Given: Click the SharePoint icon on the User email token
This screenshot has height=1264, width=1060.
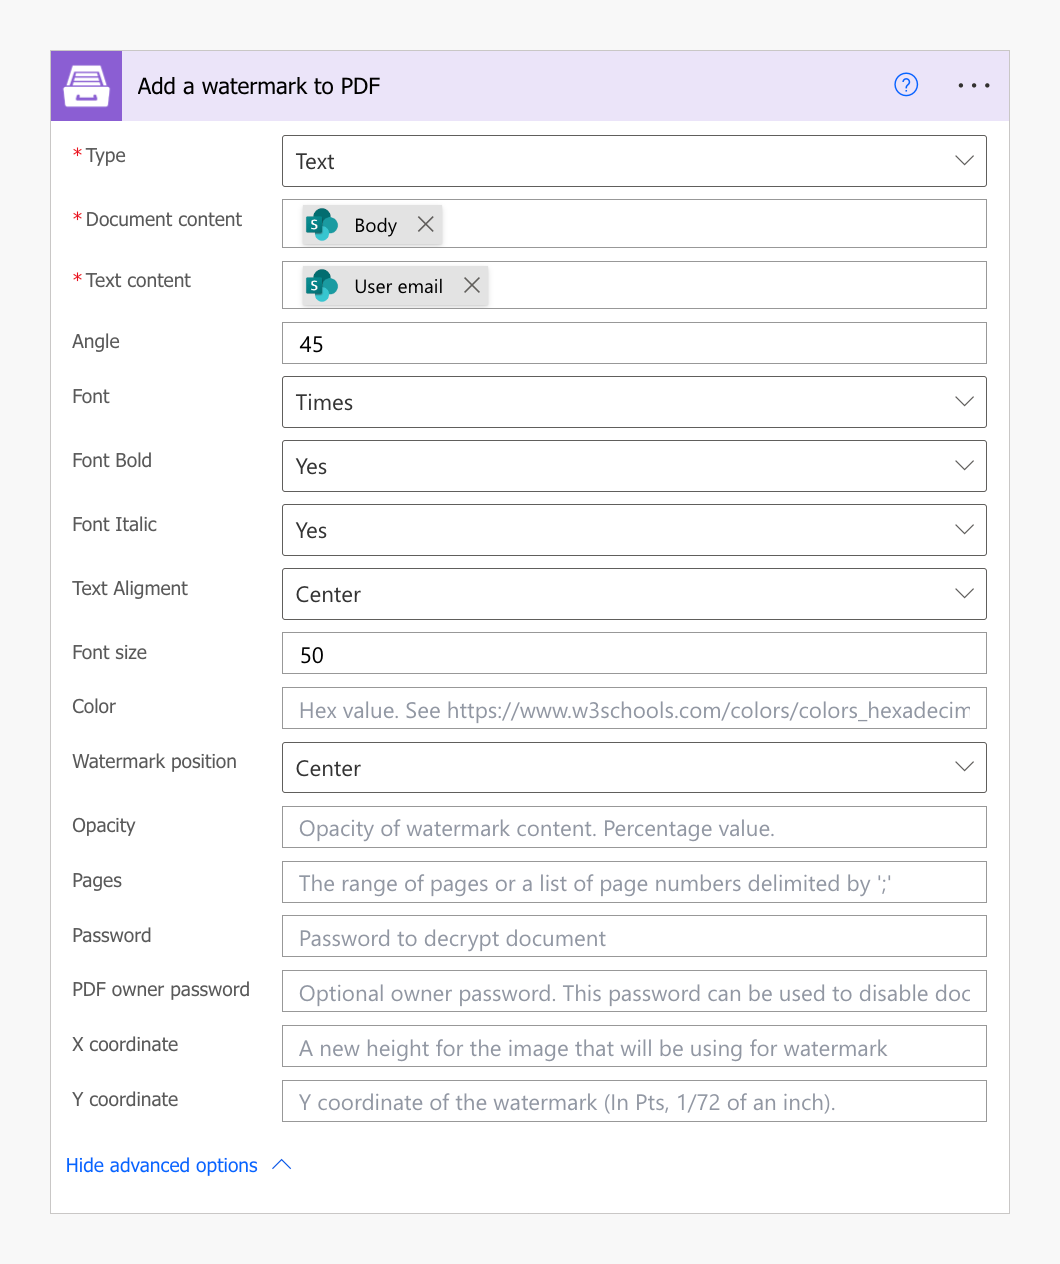Looking at the screenshot, I should 322,285.
